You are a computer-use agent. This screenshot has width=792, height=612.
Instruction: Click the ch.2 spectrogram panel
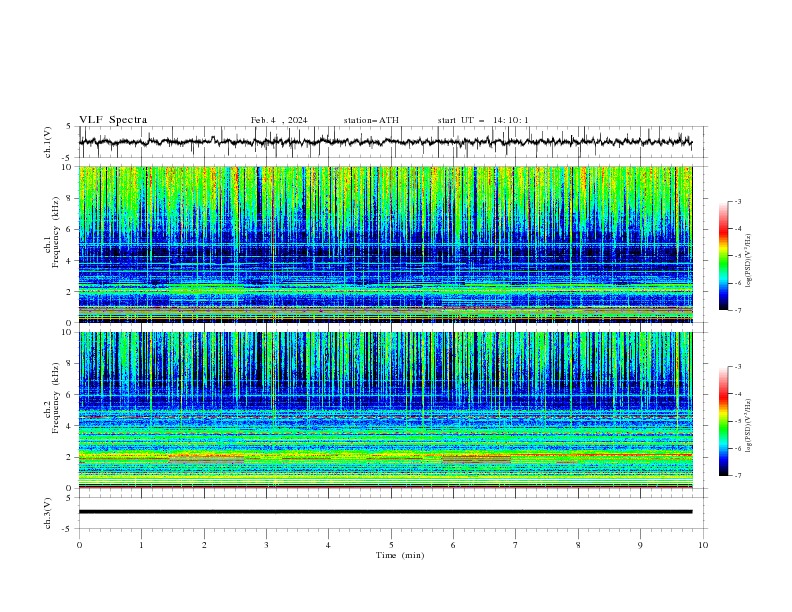tap(385, 410)
